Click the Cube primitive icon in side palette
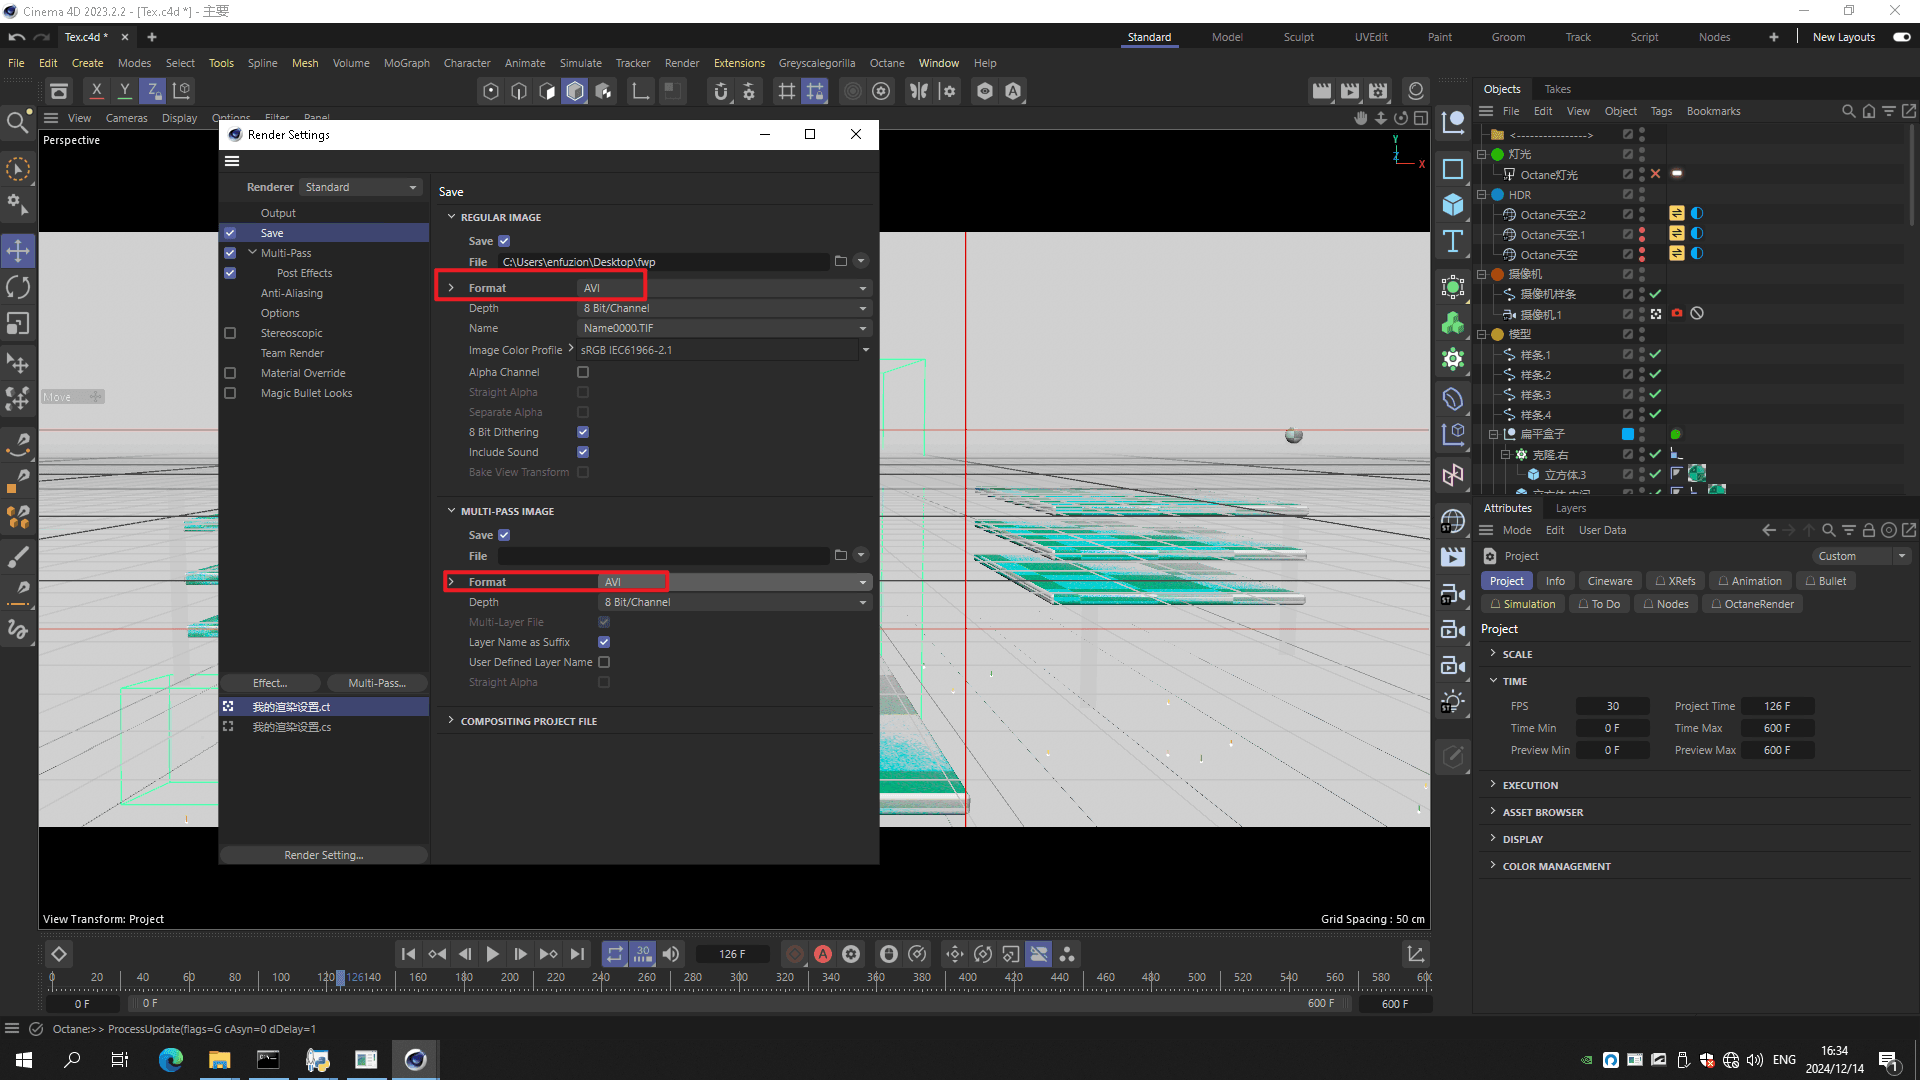The image size is (1920, 1080). pos(1453,205)
